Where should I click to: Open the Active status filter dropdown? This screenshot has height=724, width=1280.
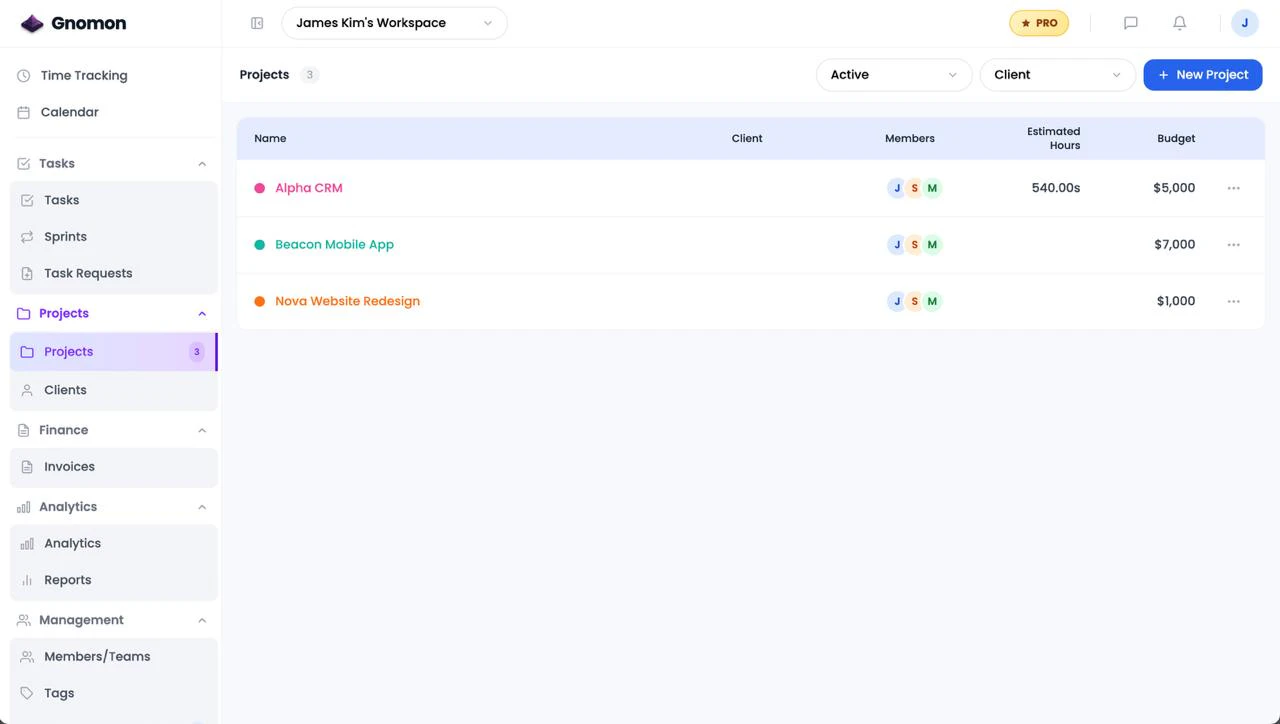[x=894, y=75]
